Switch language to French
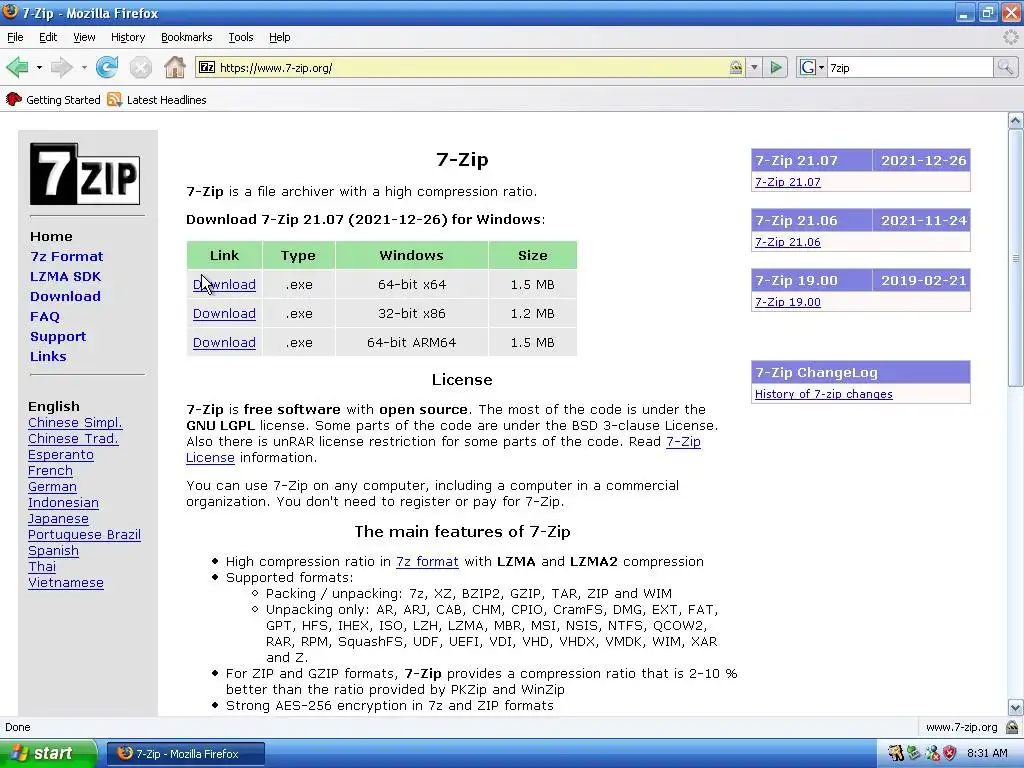The image size is (1024, 768). tap(50, 471)
